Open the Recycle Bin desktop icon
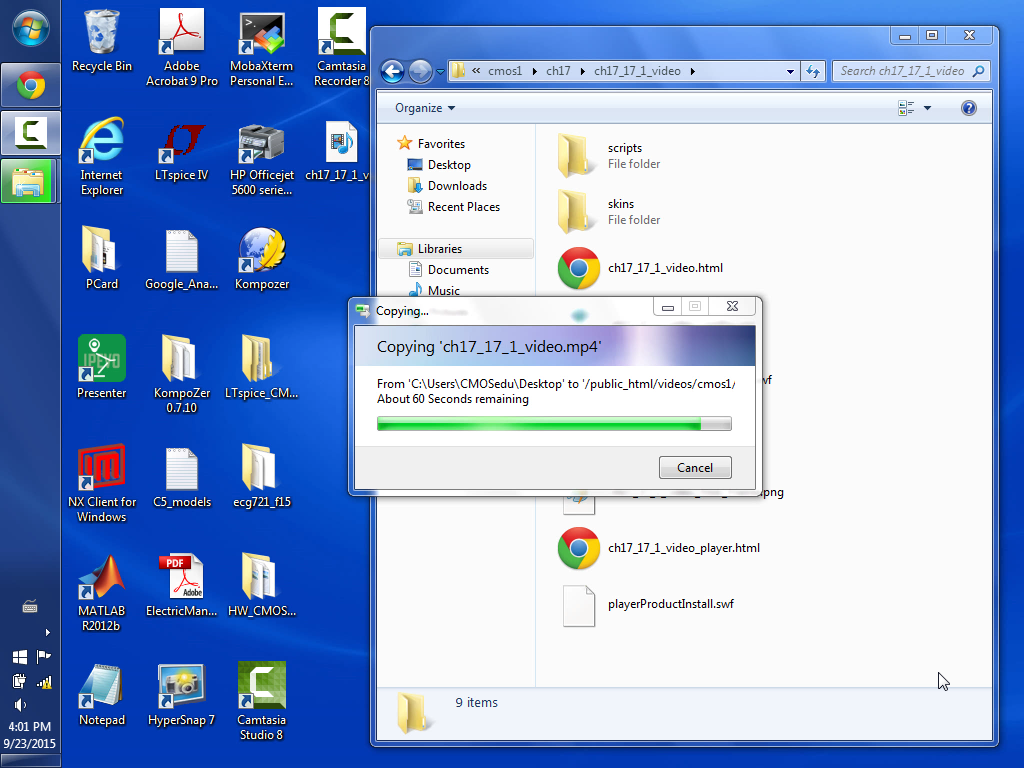Screen dimensions: 1024x768 [x=101, y=42]
